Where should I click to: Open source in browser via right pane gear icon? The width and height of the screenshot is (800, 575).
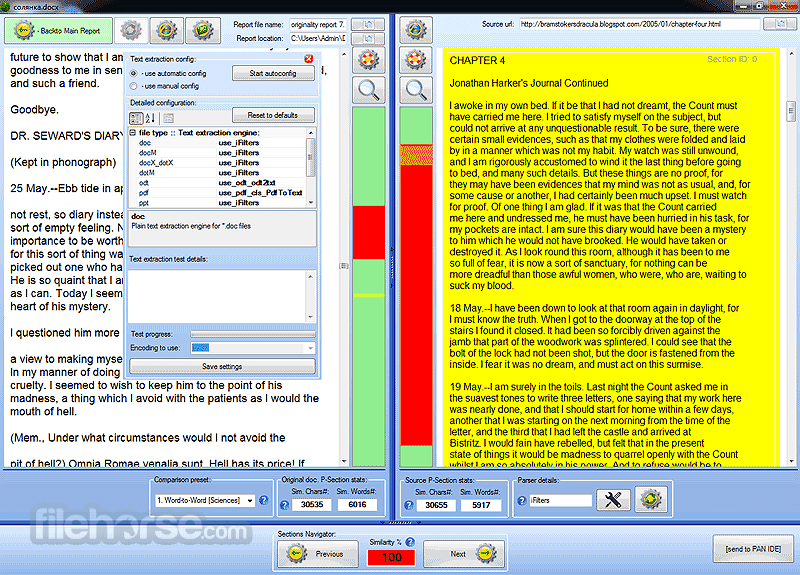(416, 30)
